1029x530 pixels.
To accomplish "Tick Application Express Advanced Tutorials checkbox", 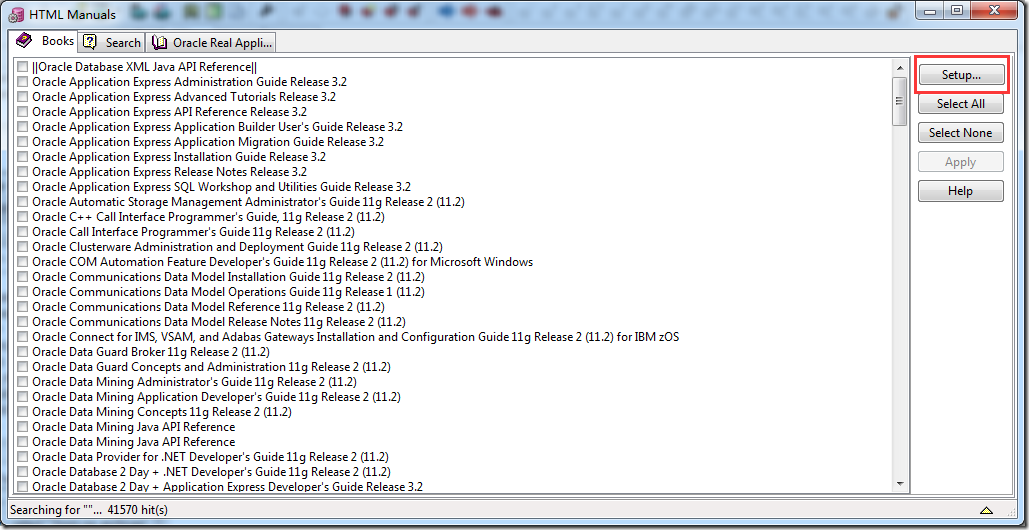I will (x=22, y=97).
